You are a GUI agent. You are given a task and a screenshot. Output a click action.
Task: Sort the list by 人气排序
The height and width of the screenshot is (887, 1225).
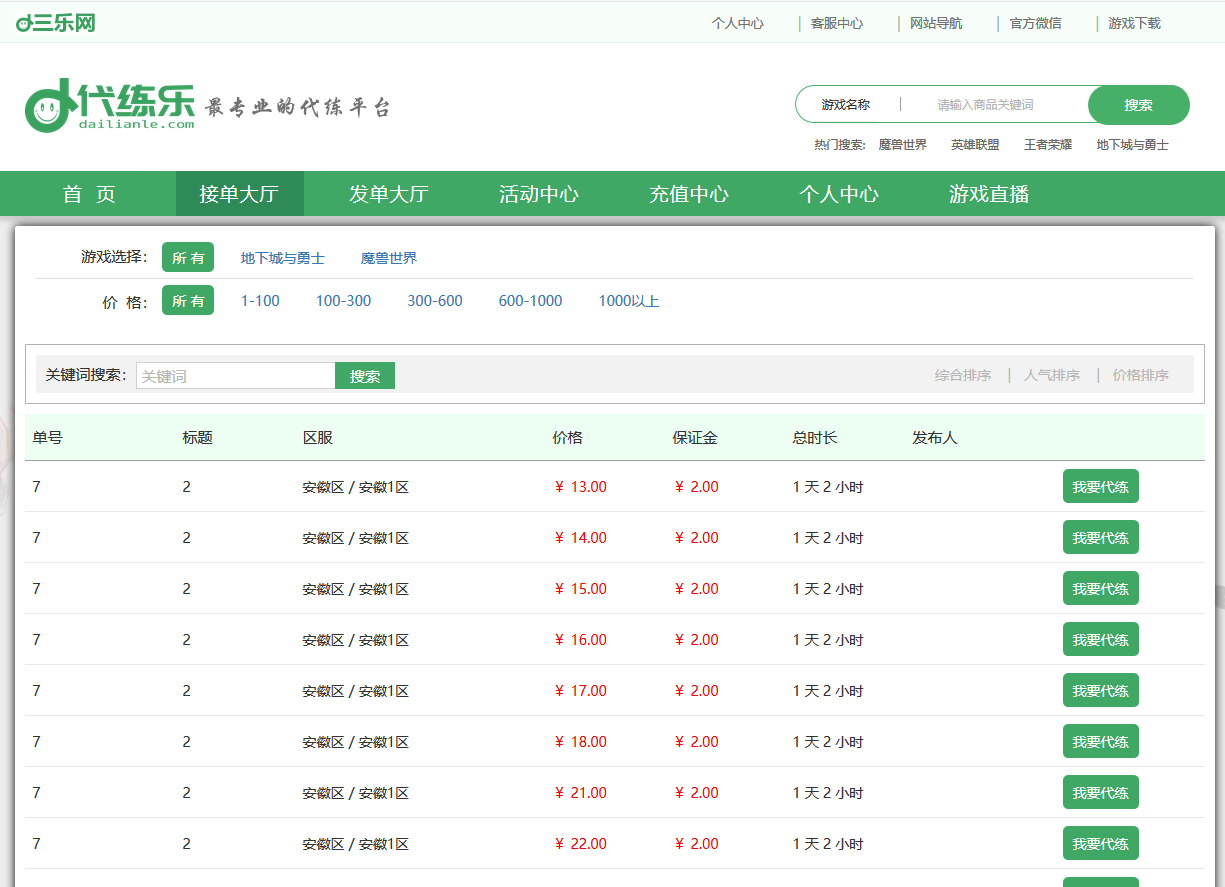pyautogui.click(x=1052, y=376)
